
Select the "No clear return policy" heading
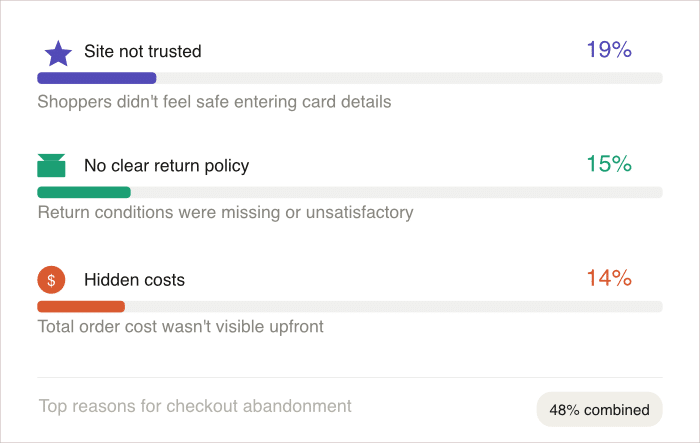pos(166,165)
